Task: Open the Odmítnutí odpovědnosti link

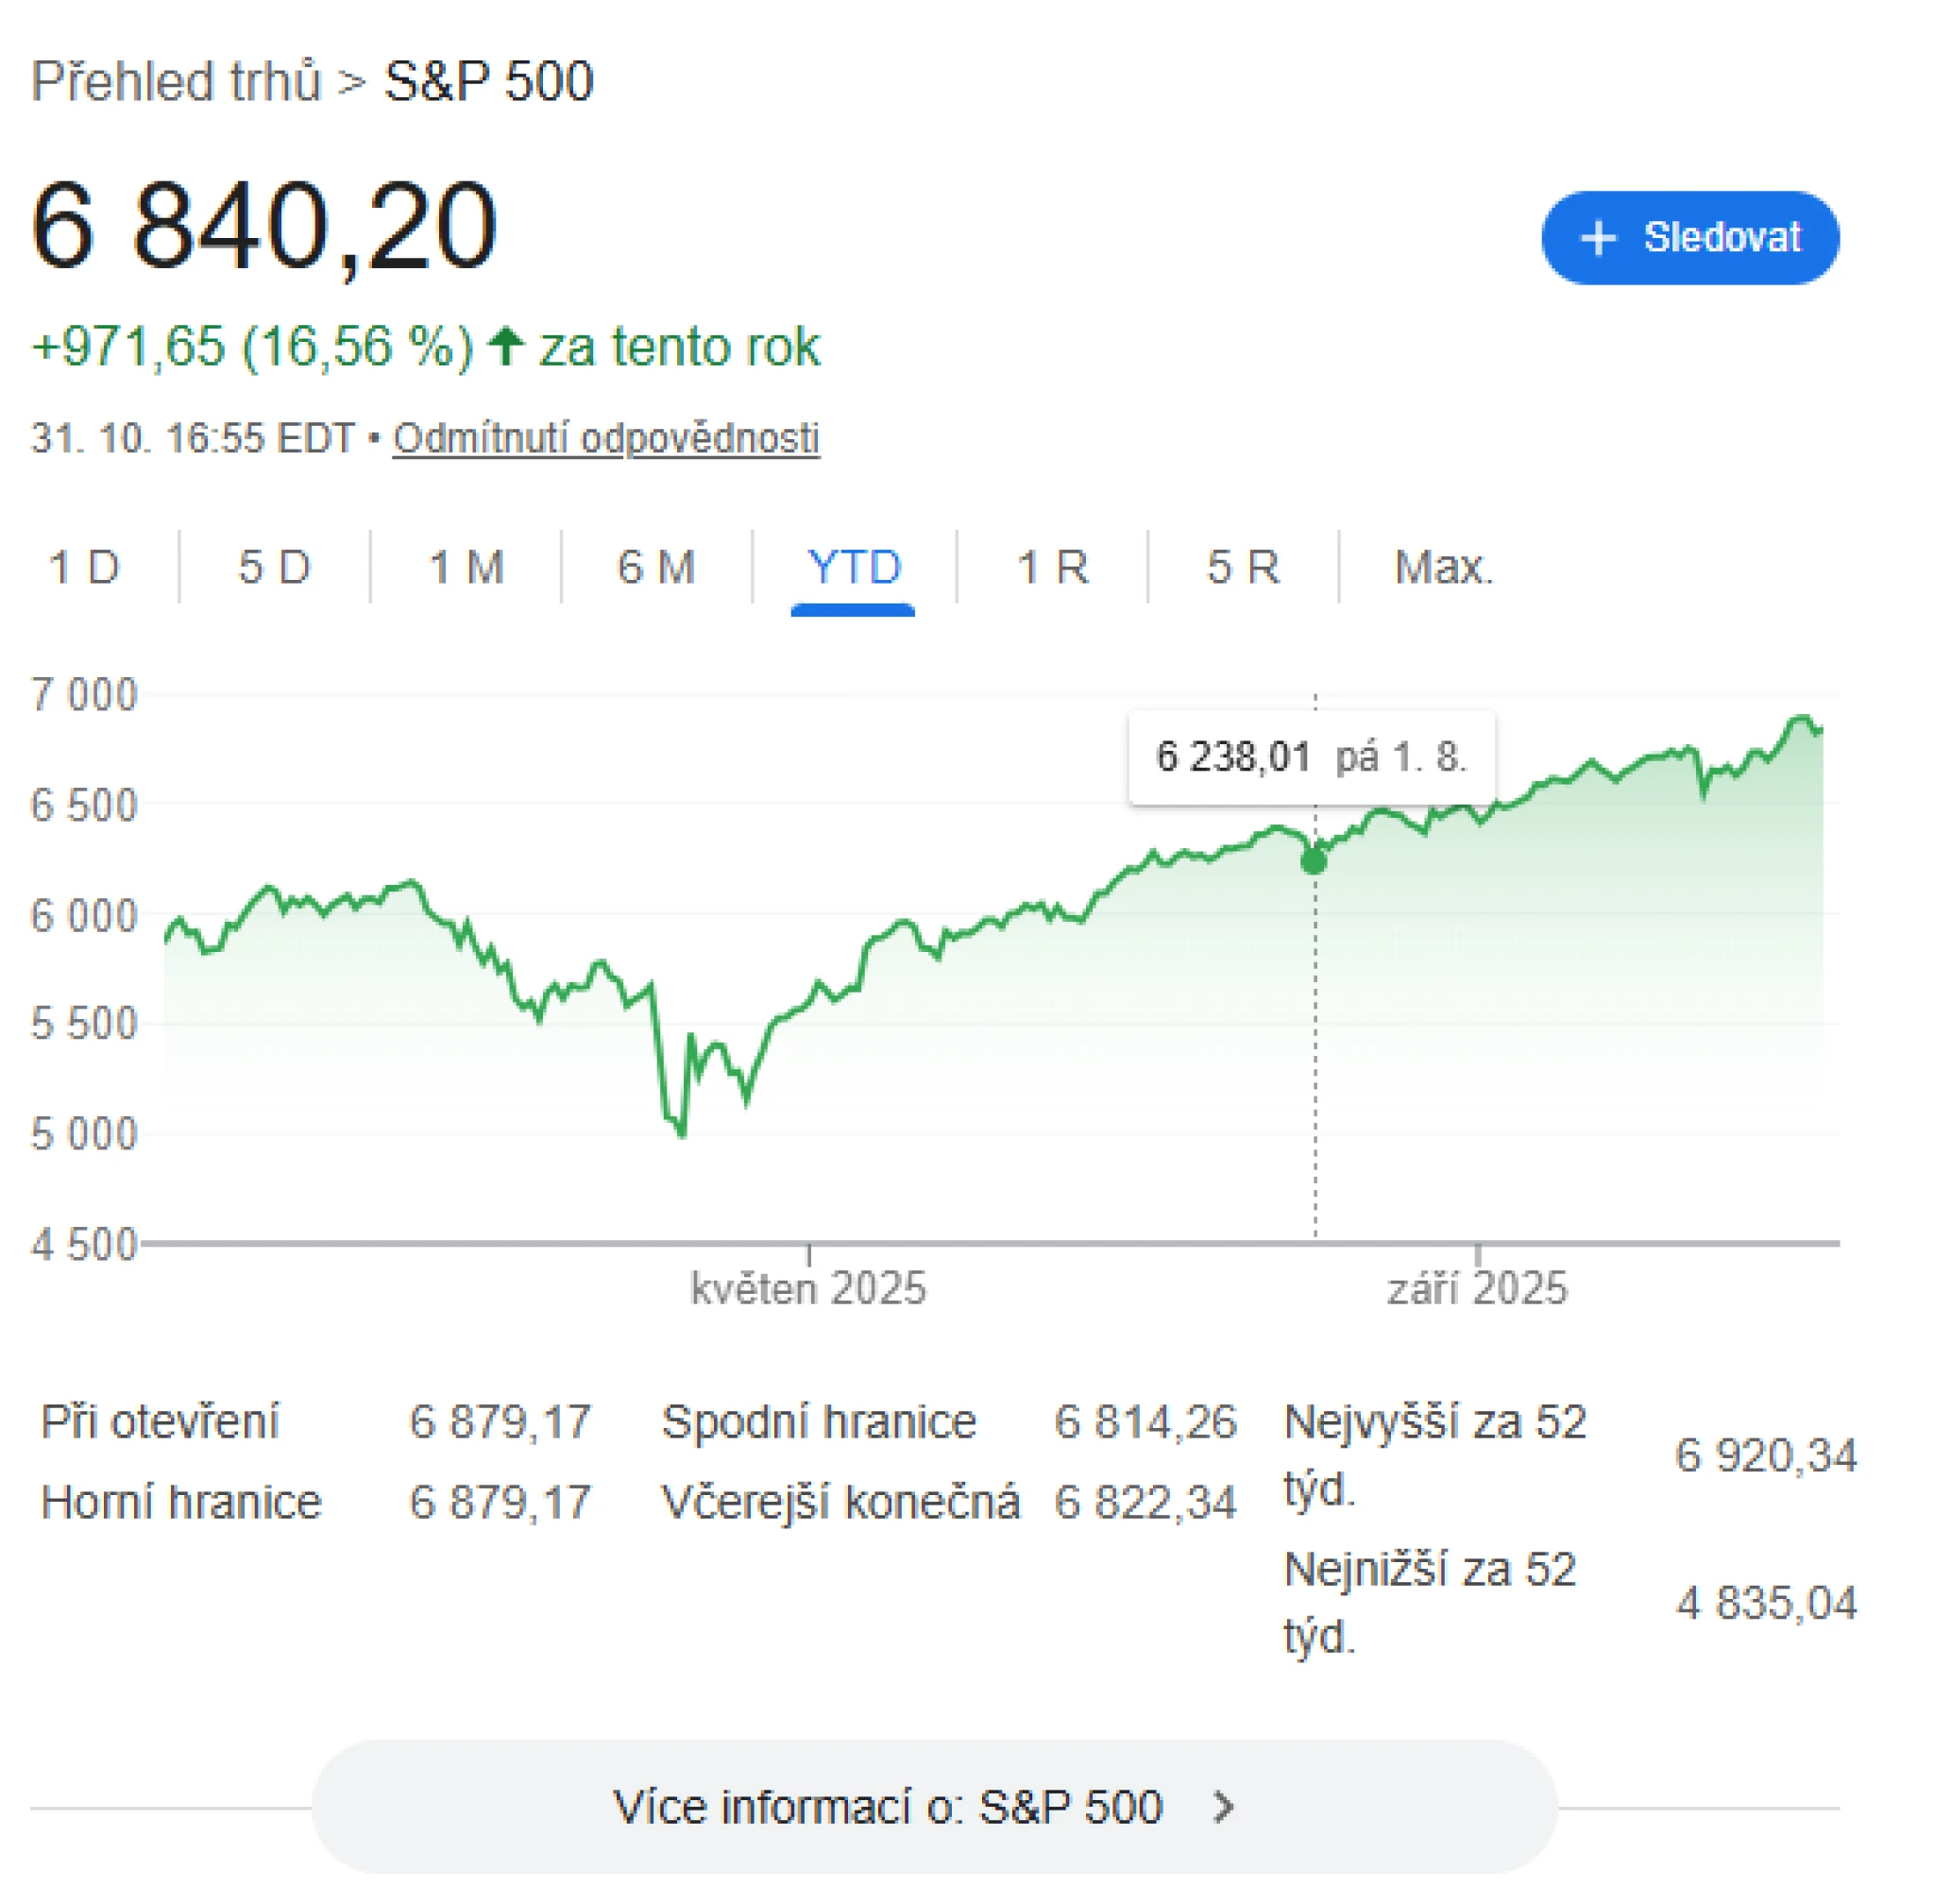Action: point(606,438)
